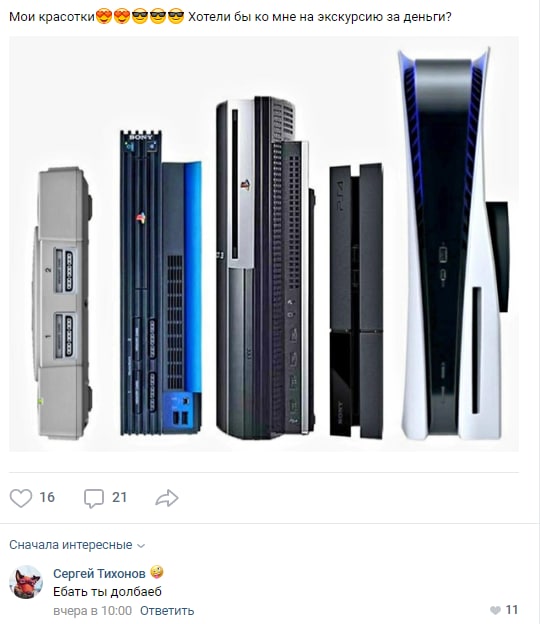The height and width of the screenshot is (624, 540).
Task: Click the first heart-eyes emoji in caption
Action: point(104,17)
